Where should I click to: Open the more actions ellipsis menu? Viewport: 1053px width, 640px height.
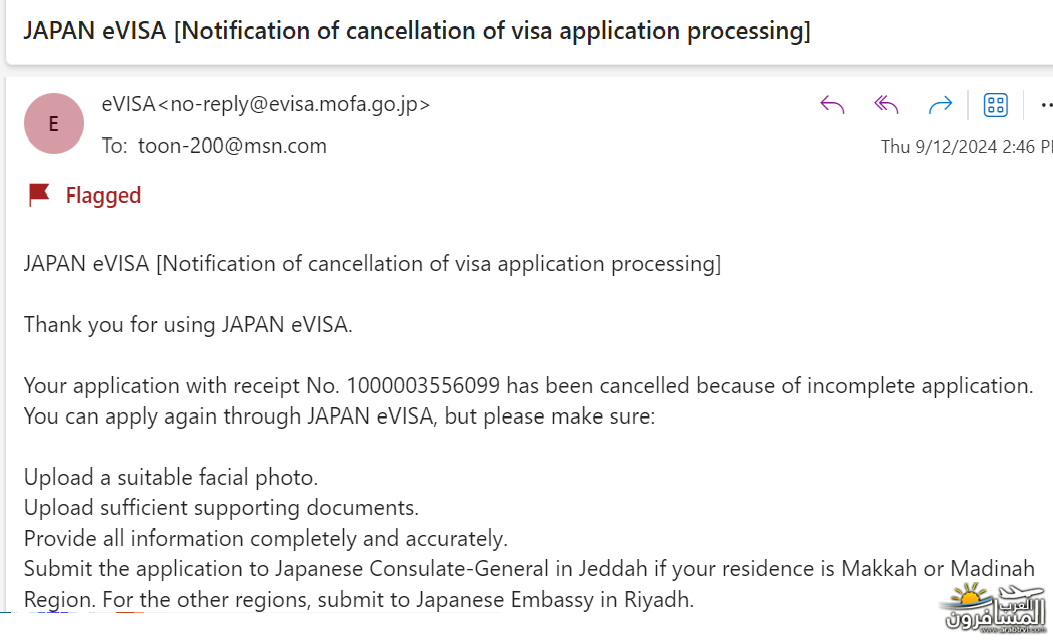1046,105
